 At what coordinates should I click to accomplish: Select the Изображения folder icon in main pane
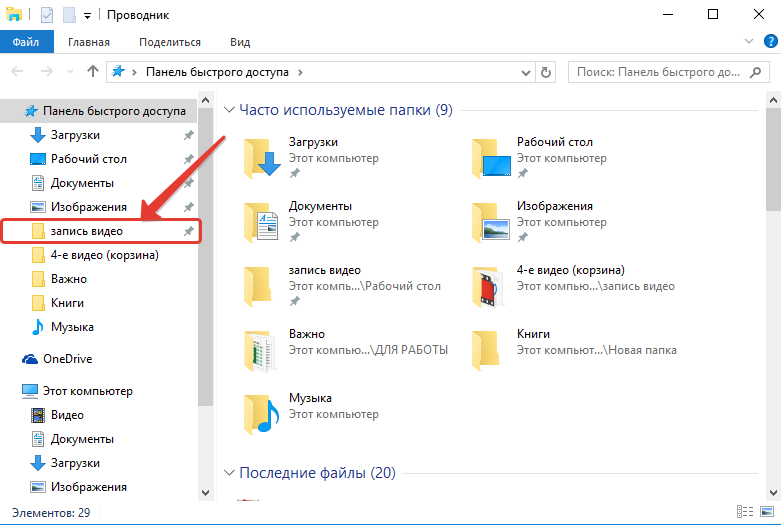click(491, 222)
